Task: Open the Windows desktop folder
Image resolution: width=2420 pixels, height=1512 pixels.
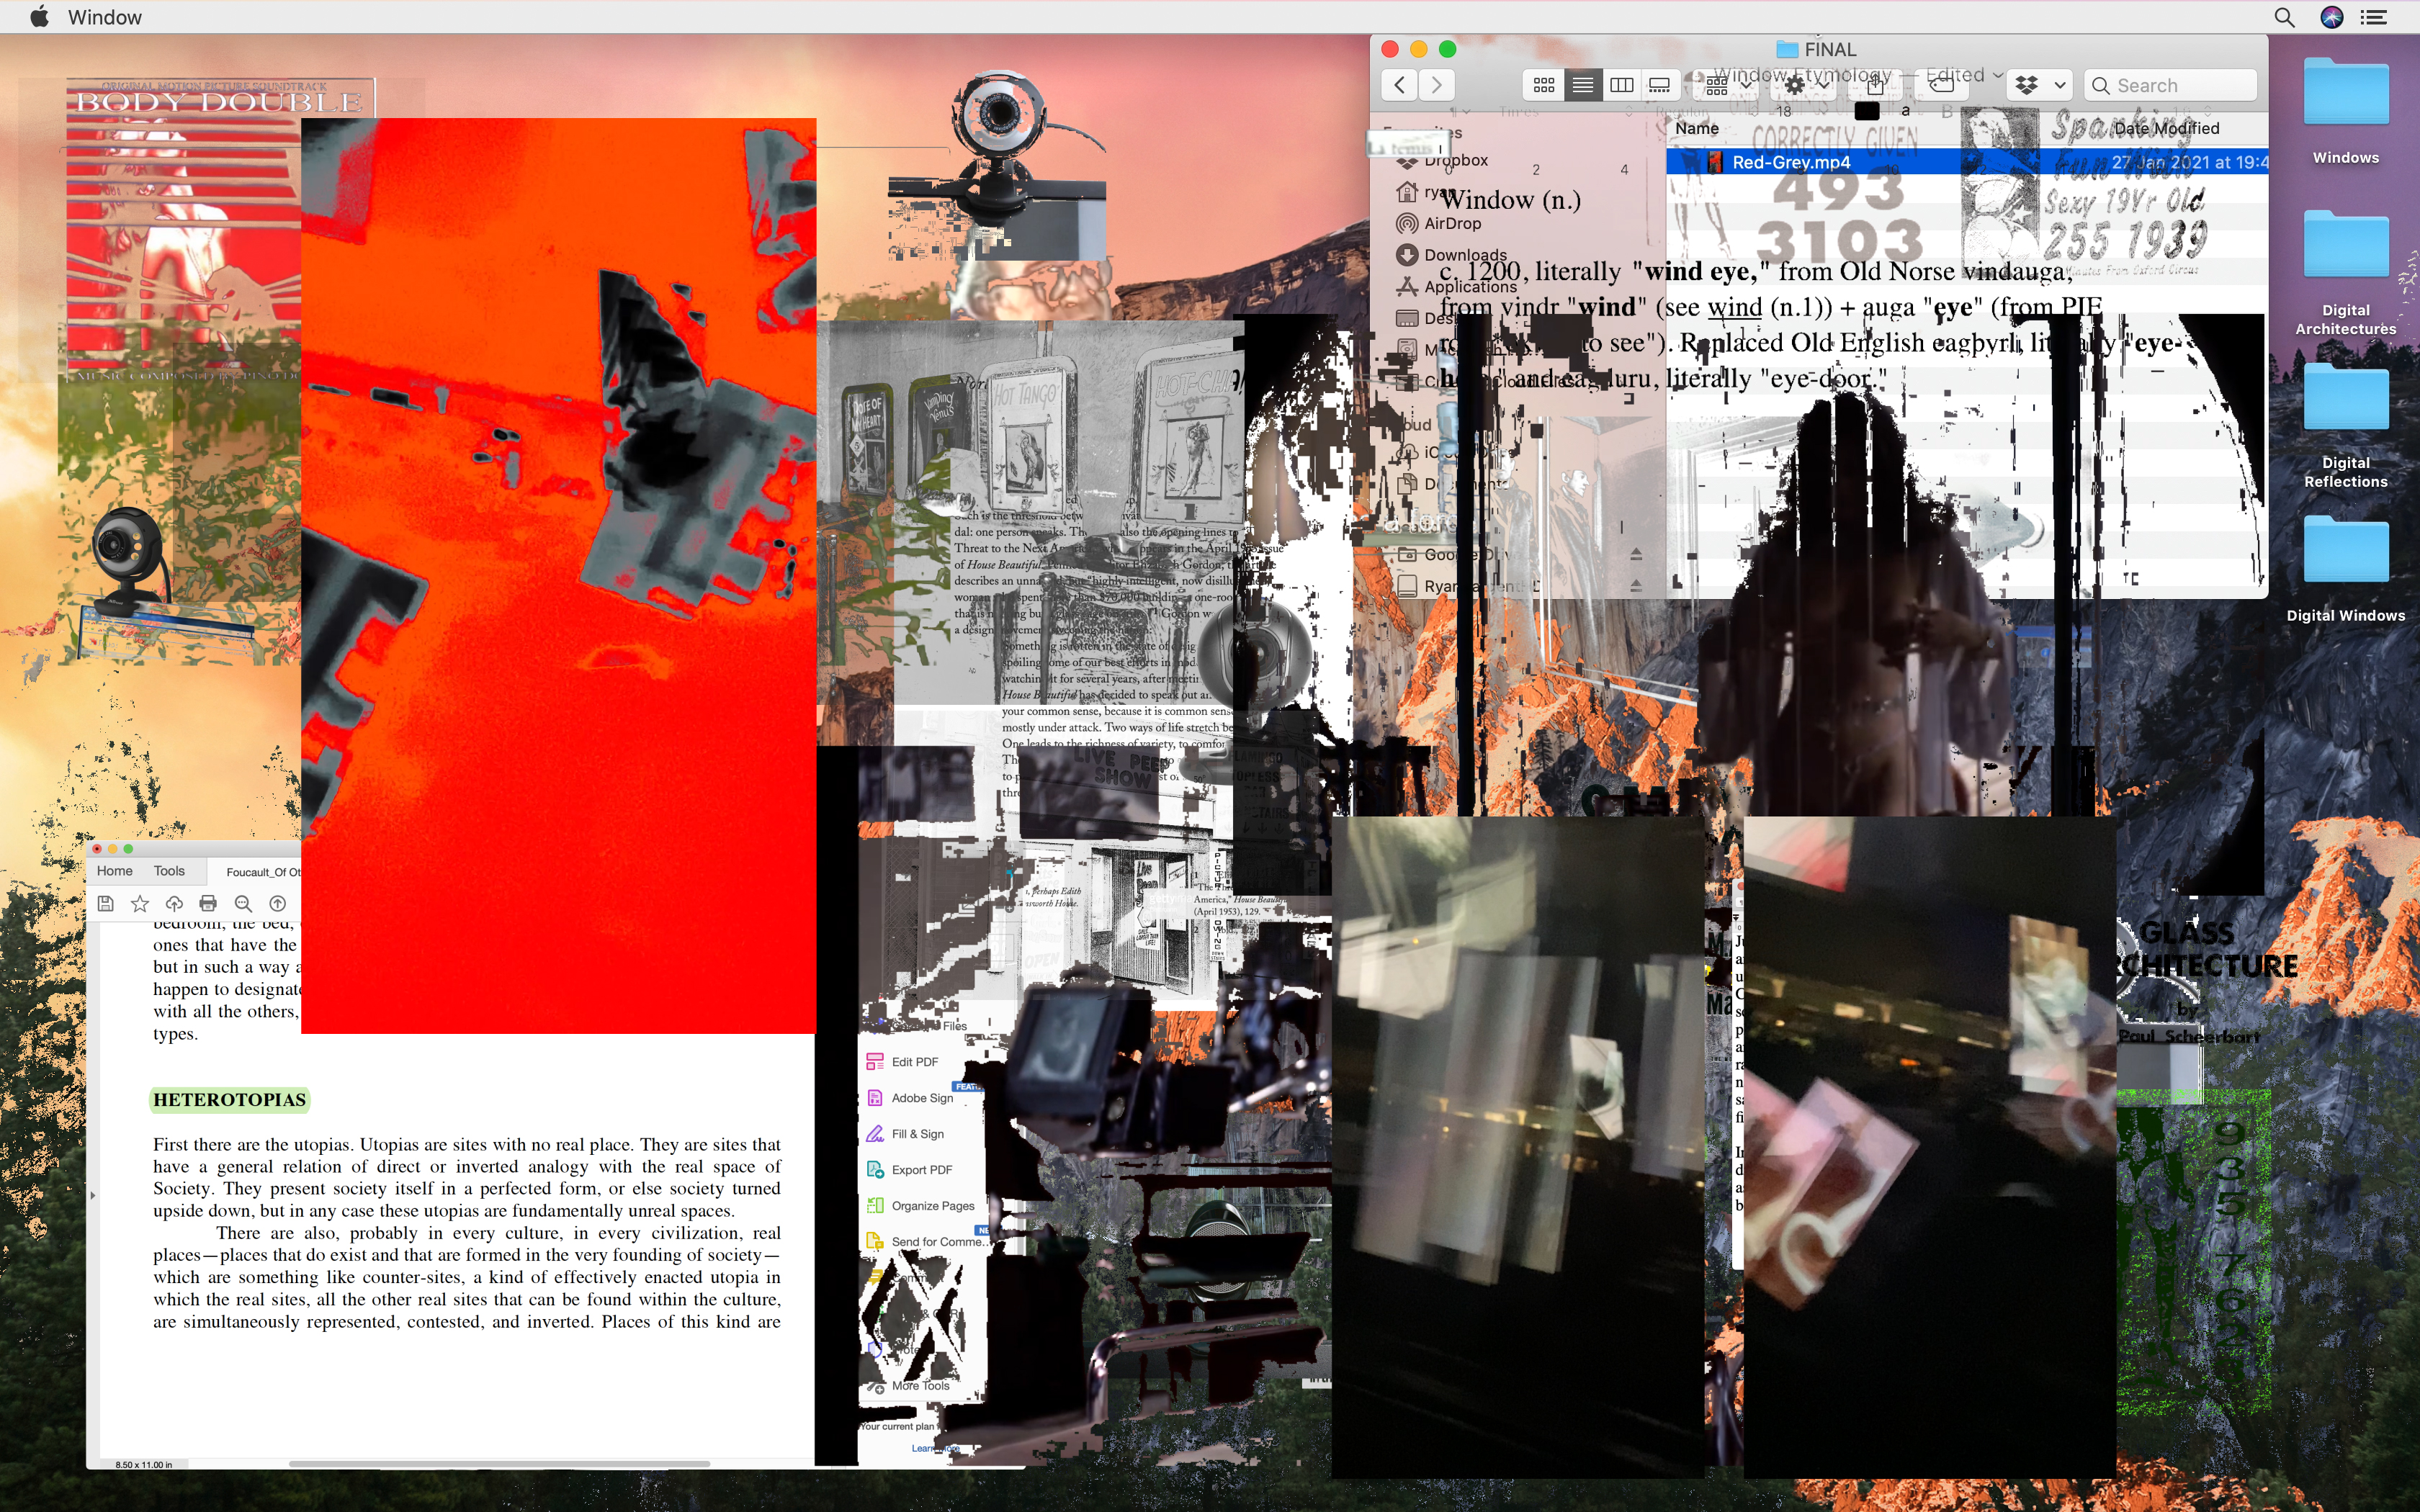Action: point(2345,112)
